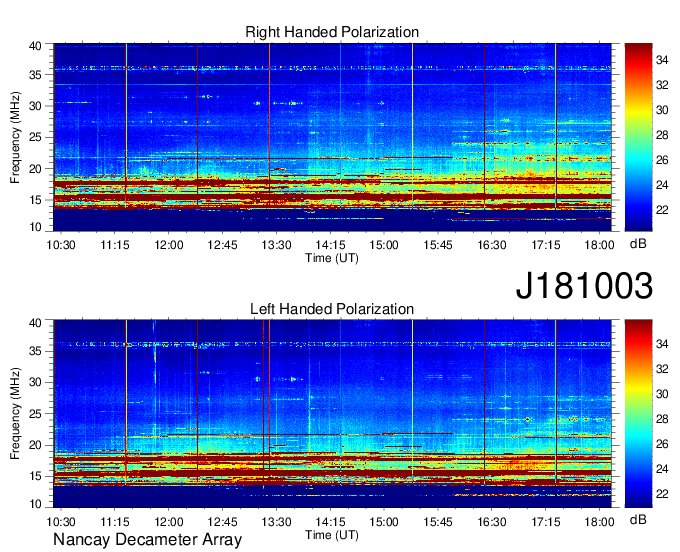Click the "Right Handed Polarization" plot title
The width and height of the screenshot is (680, 552).
[332, 32]
